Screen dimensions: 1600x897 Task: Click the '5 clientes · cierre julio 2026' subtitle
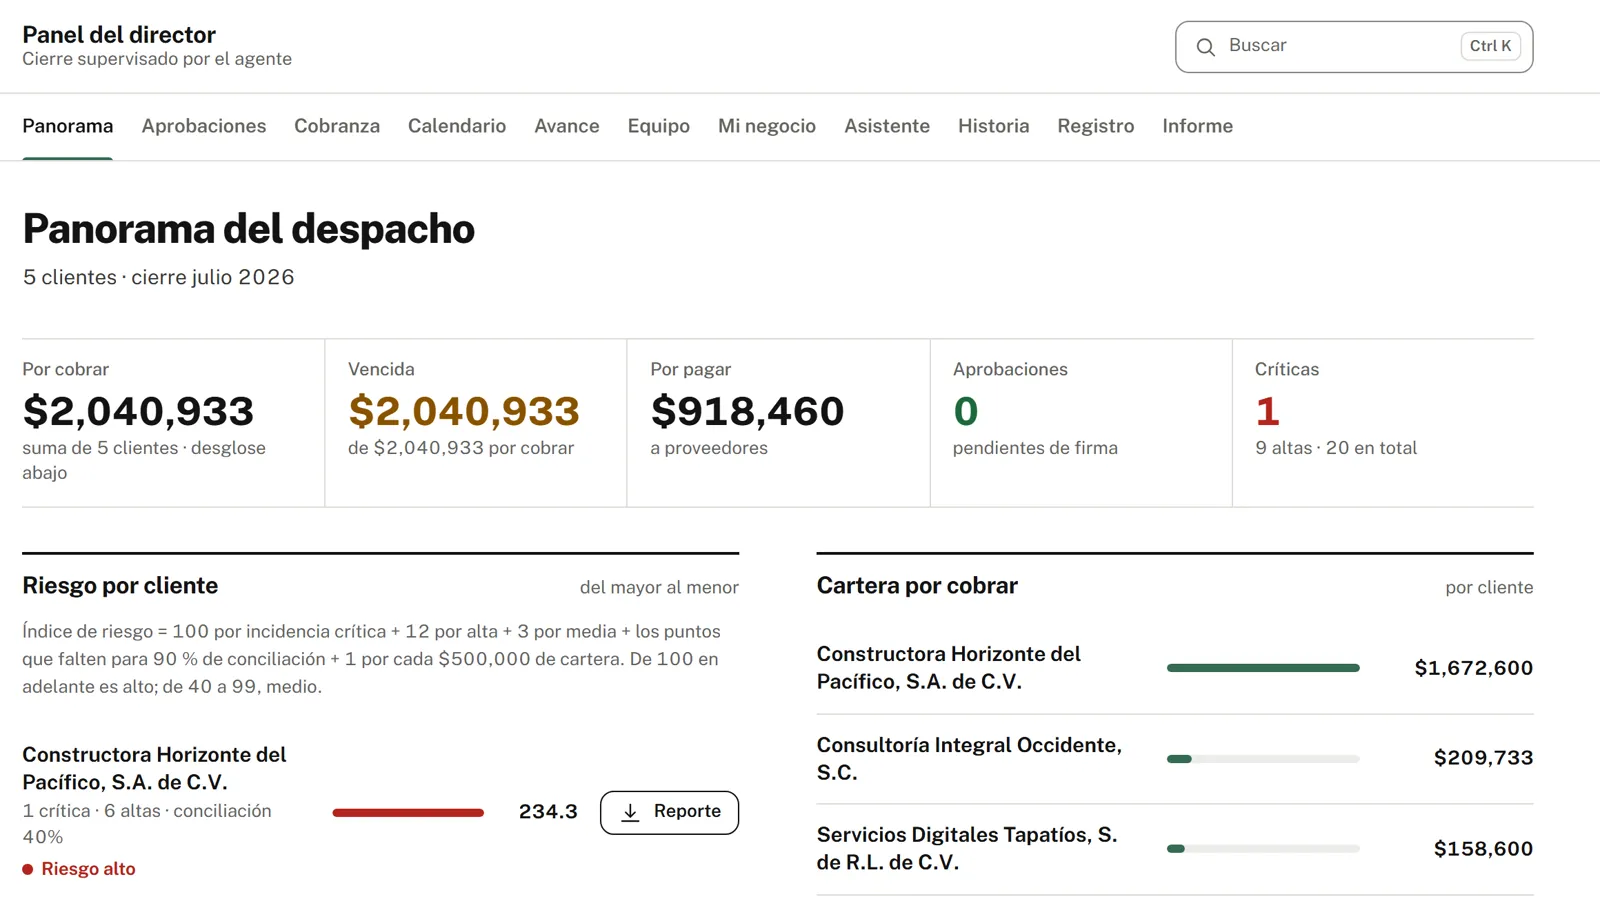(x=159, y=277)
